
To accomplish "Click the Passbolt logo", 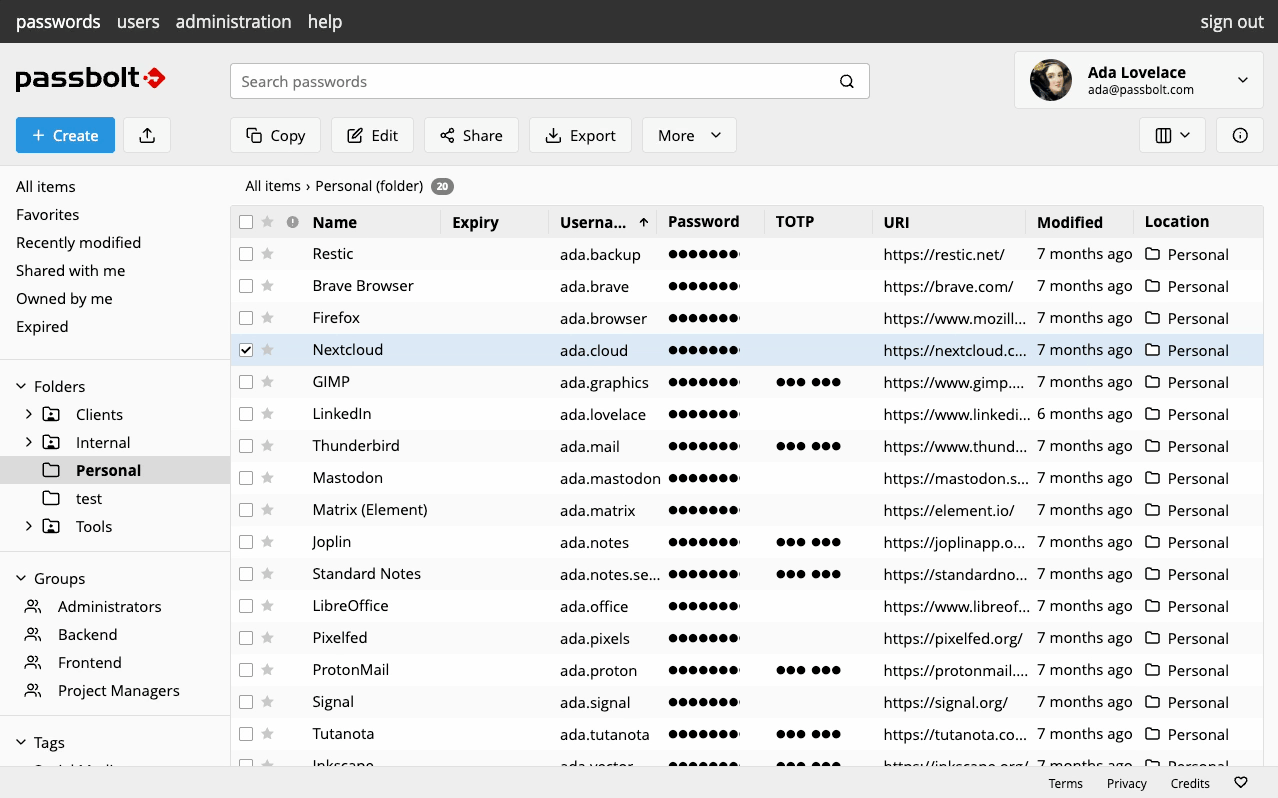I will coord(90,80).
